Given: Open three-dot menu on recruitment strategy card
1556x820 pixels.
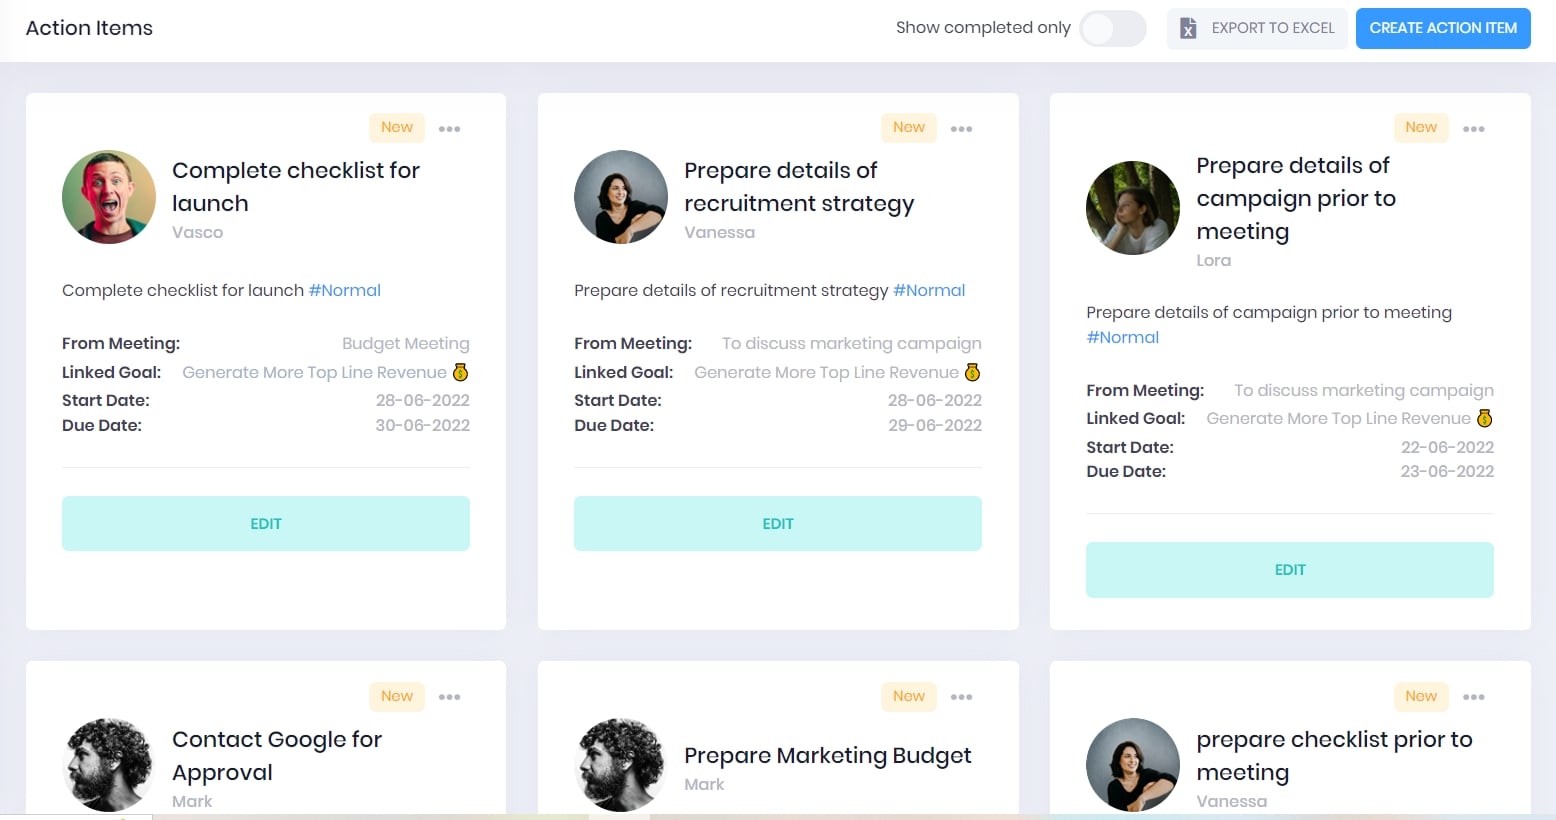Looking at the screenshot, I should click(x=962, y=129).
